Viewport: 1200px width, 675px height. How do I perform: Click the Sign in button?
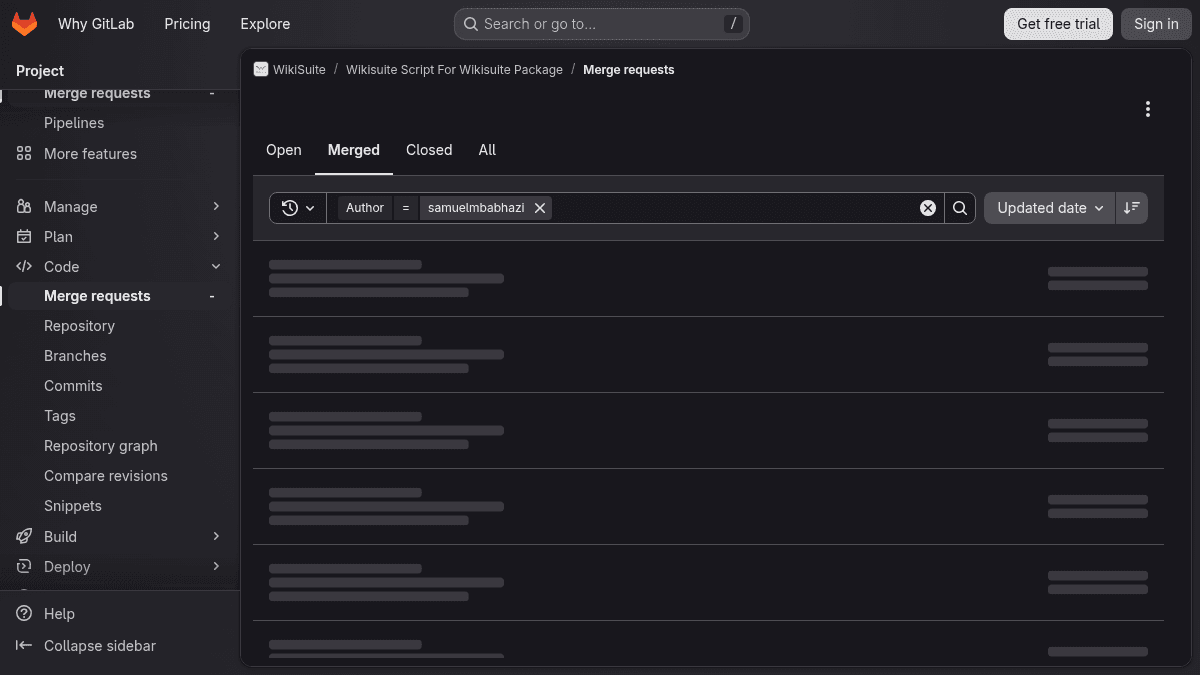pos(1156,24)
